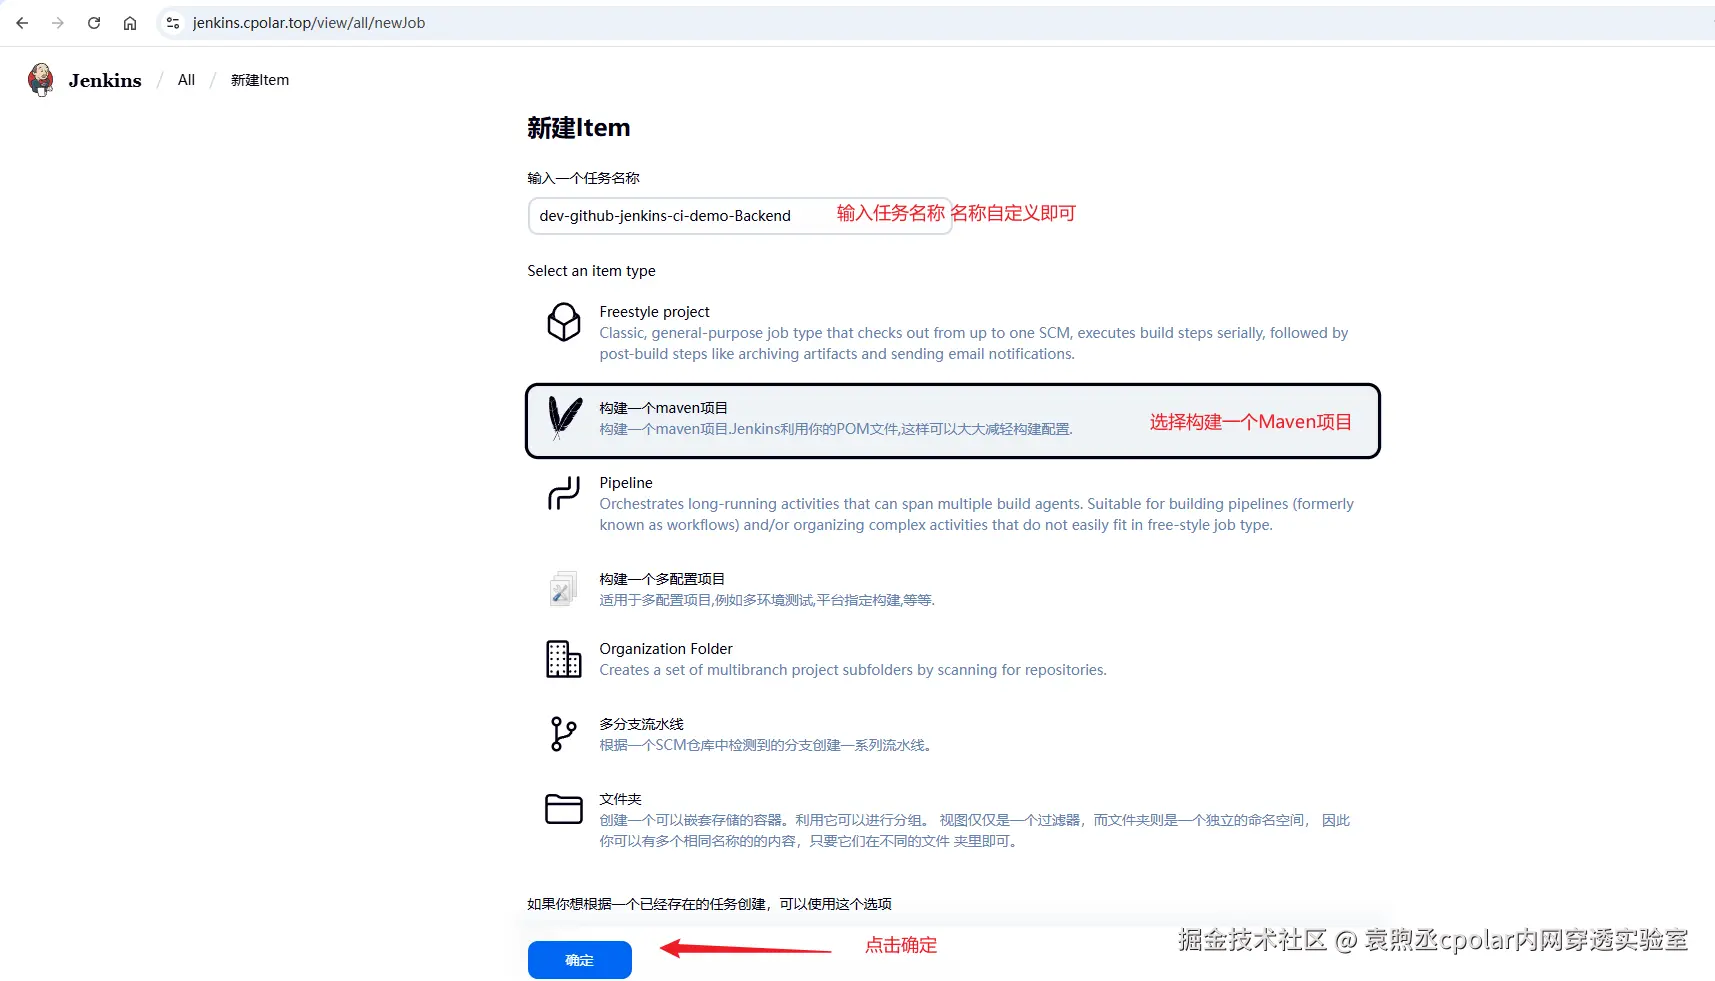
Task: Choose 文件夹 item type
Action: 954,820
